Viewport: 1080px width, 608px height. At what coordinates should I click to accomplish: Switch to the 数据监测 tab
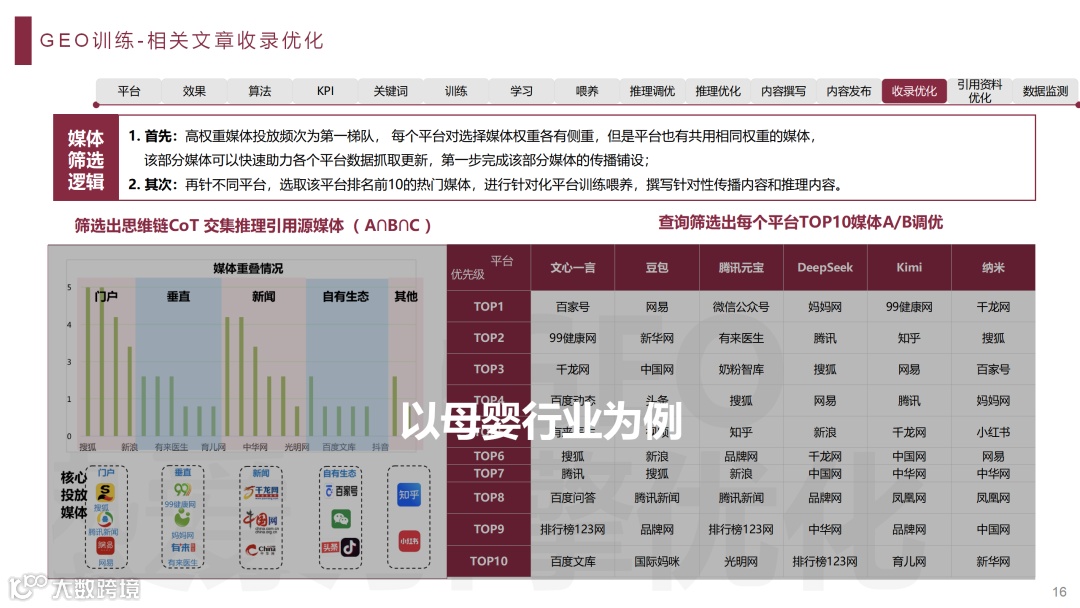[x=1045, y=91]
